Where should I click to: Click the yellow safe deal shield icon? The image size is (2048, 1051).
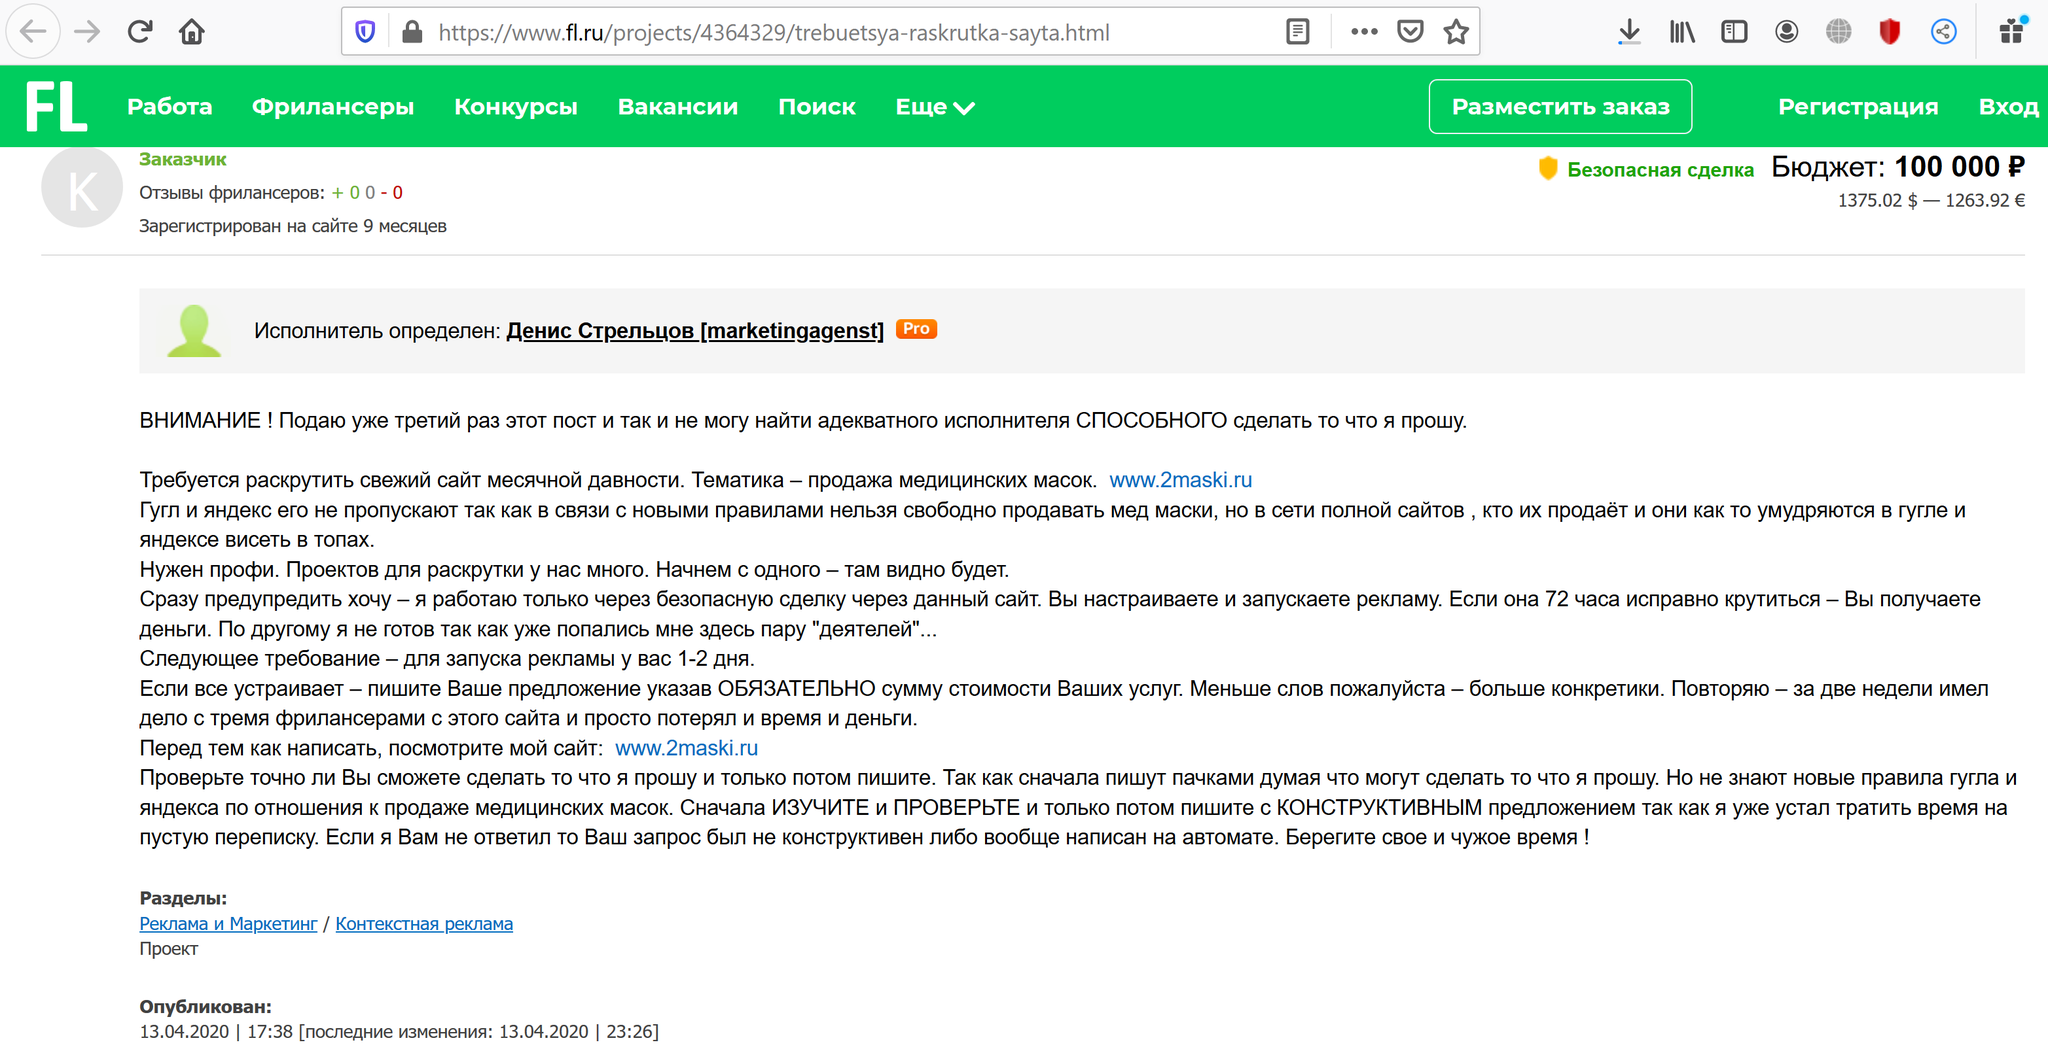click(1548, 168)
